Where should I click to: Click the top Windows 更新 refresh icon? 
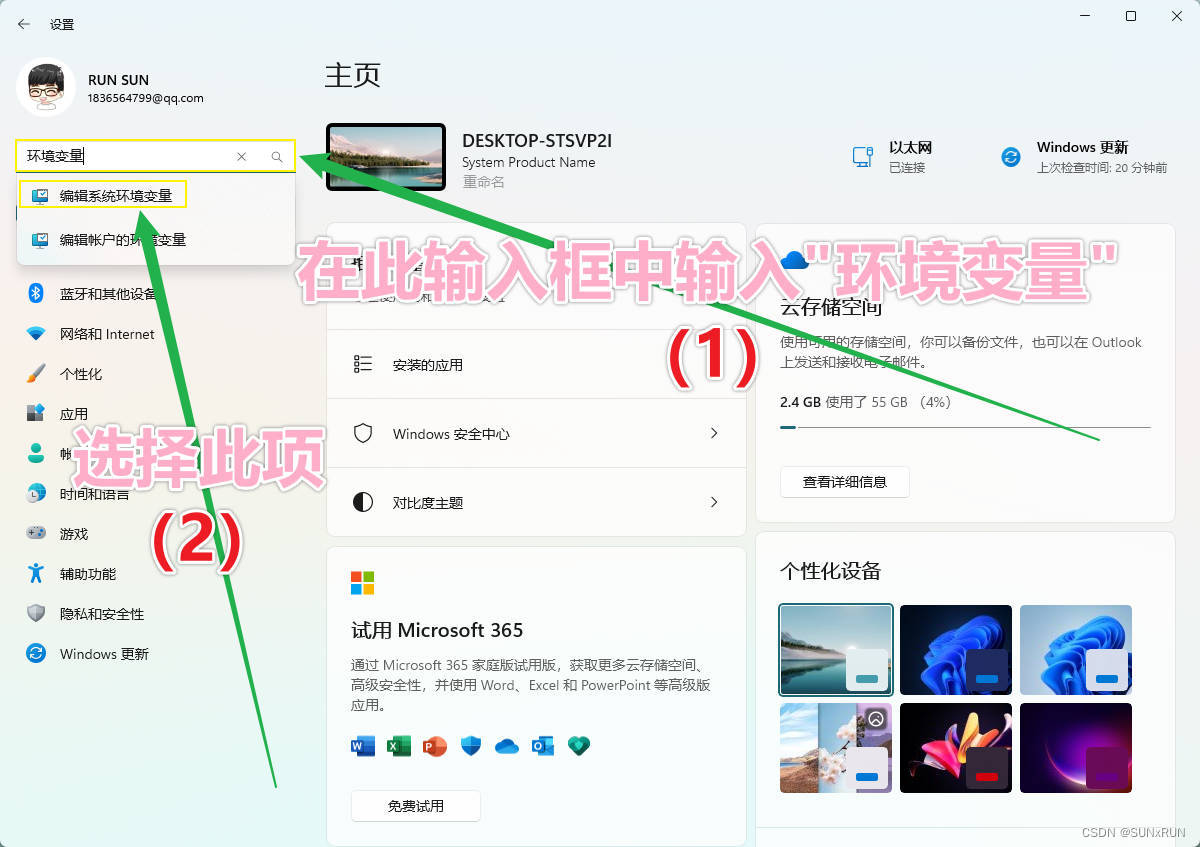pos(1011,157)
